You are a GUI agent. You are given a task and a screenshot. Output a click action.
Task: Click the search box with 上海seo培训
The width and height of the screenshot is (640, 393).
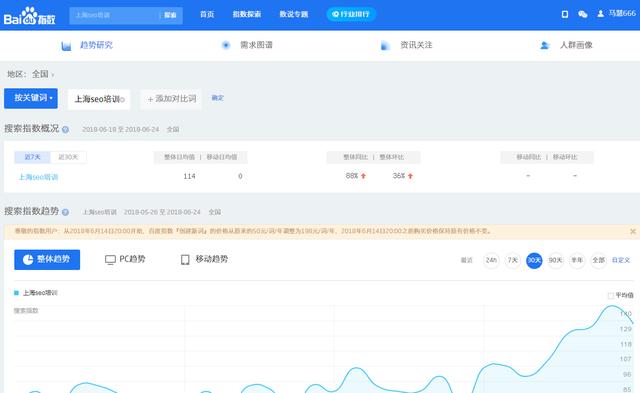114,15
